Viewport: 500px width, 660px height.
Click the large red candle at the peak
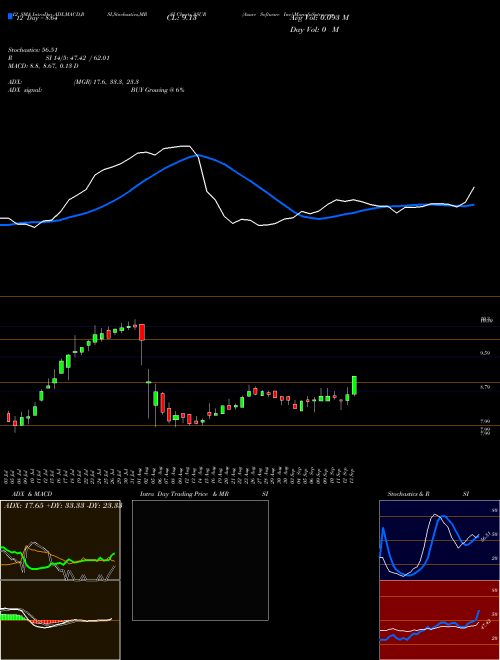point(142,333)
